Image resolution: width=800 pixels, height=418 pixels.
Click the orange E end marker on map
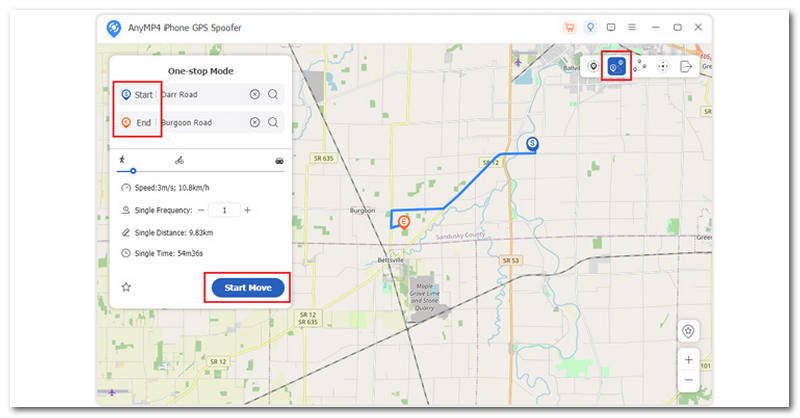pos(404,222)
